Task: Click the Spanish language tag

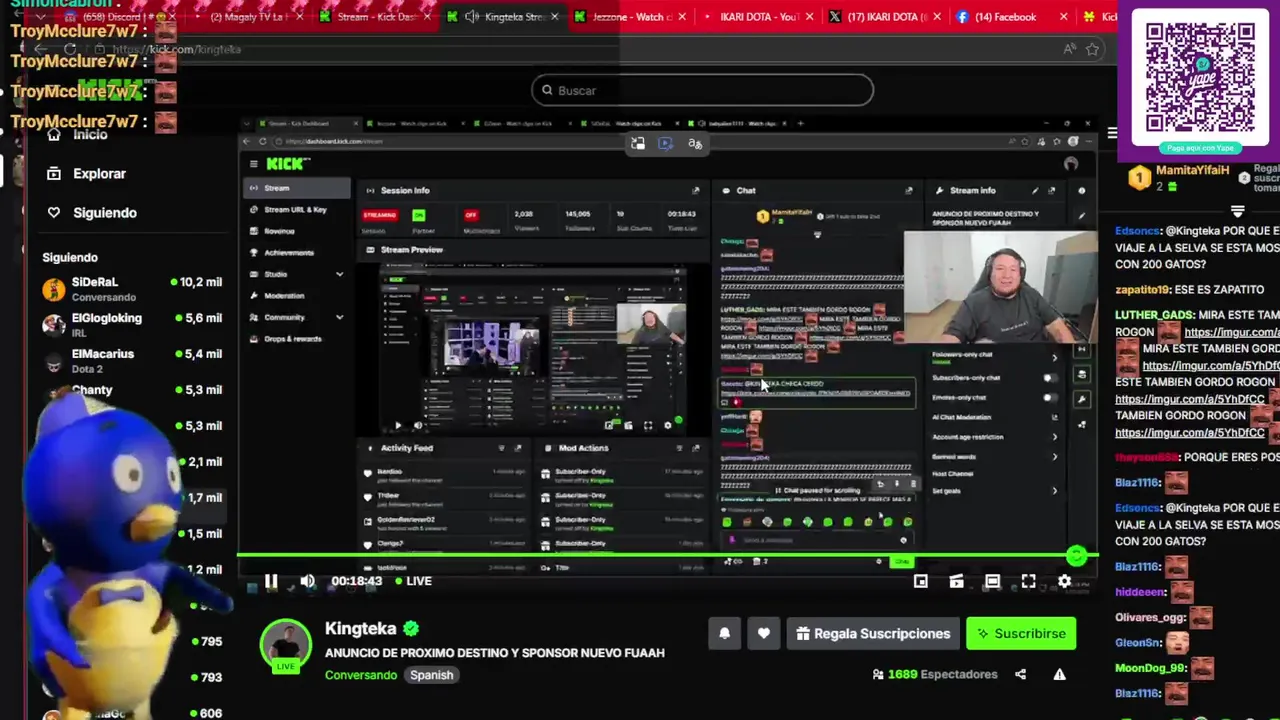Action: [431, 675]
